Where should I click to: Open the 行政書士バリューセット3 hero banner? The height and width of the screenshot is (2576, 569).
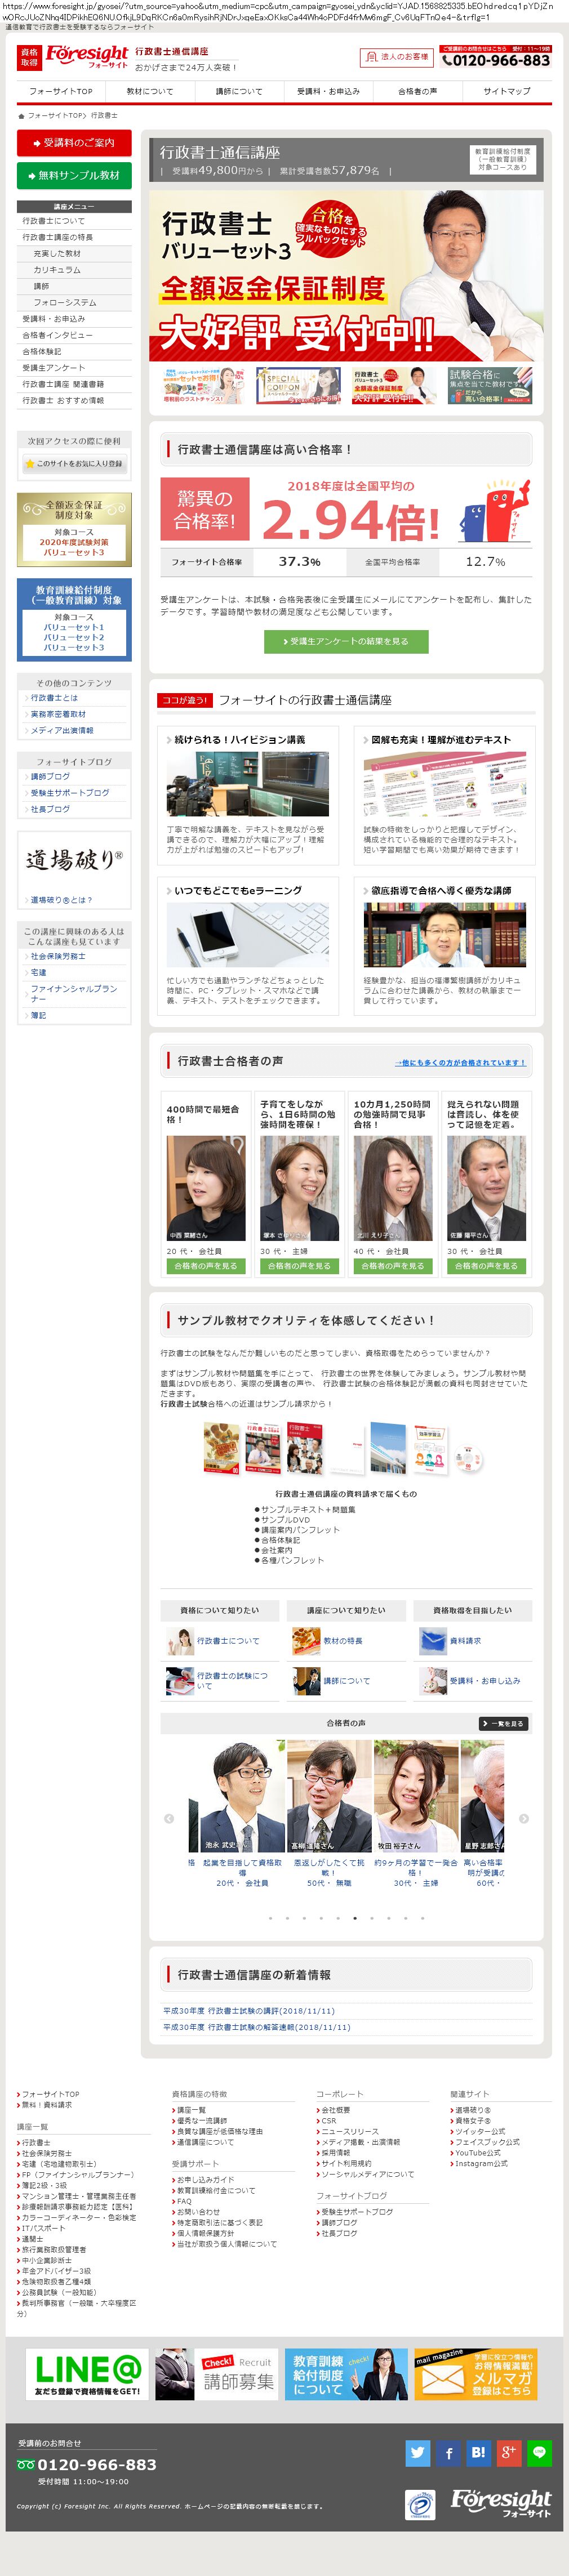coord(346,275)
